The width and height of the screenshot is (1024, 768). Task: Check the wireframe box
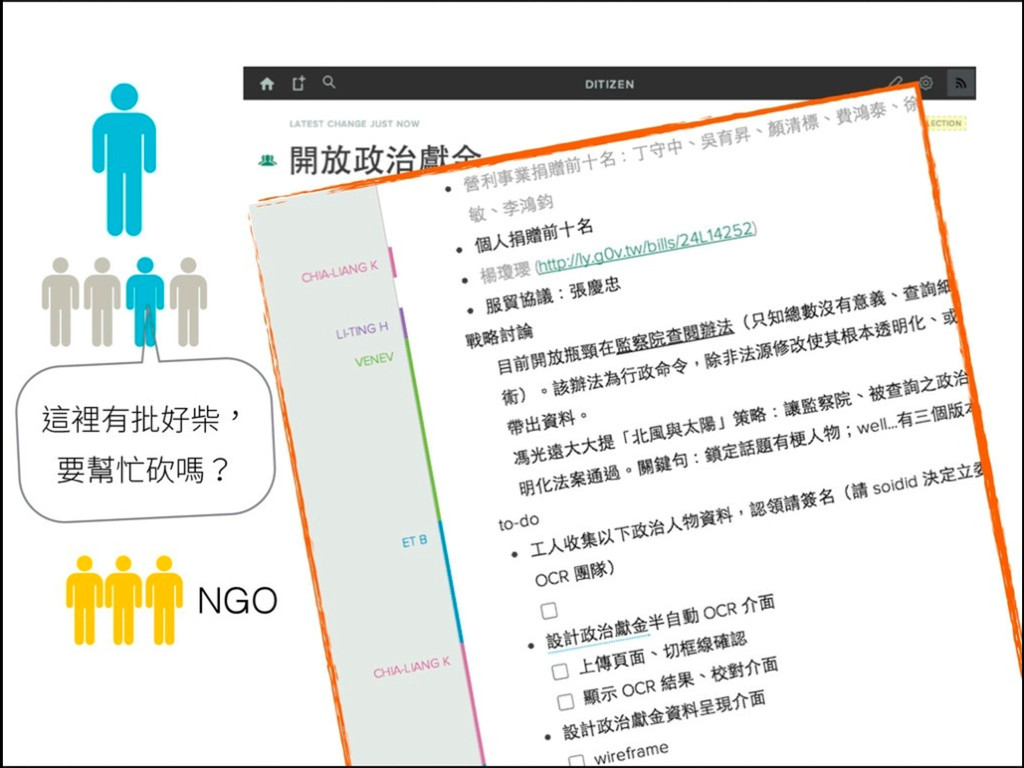tap(577, 761)
